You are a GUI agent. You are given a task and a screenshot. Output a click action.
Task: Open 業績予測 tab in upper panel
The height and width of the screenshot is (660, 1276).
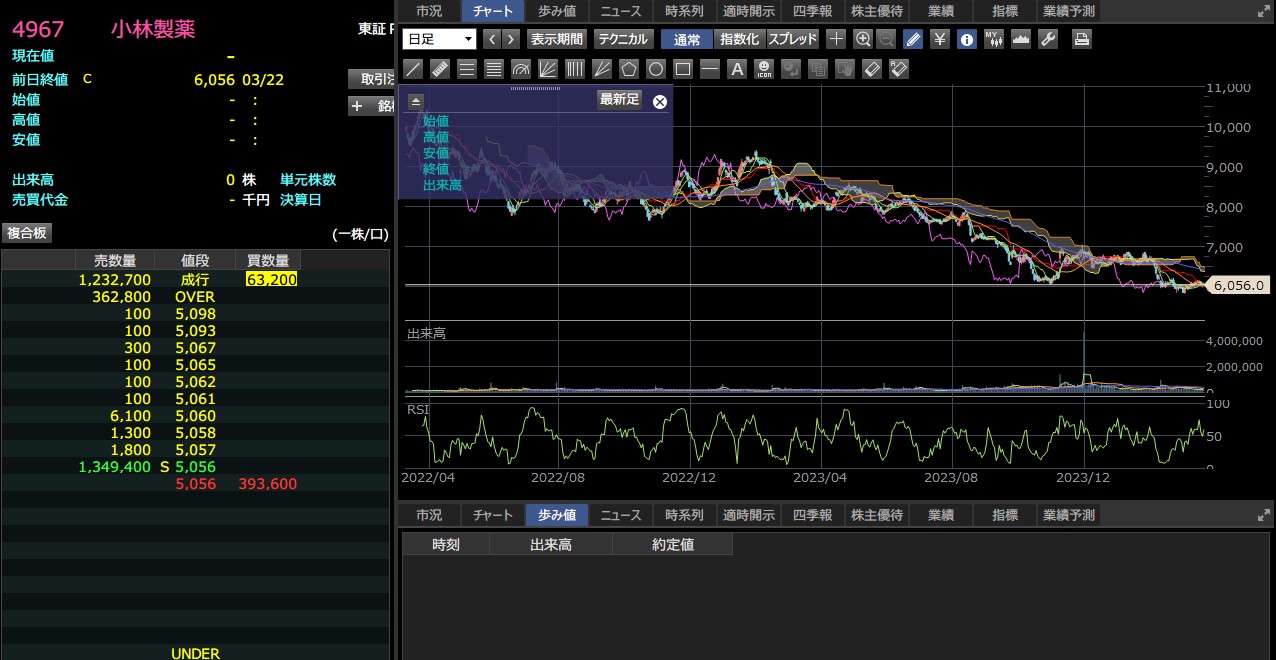point(1068,11)
